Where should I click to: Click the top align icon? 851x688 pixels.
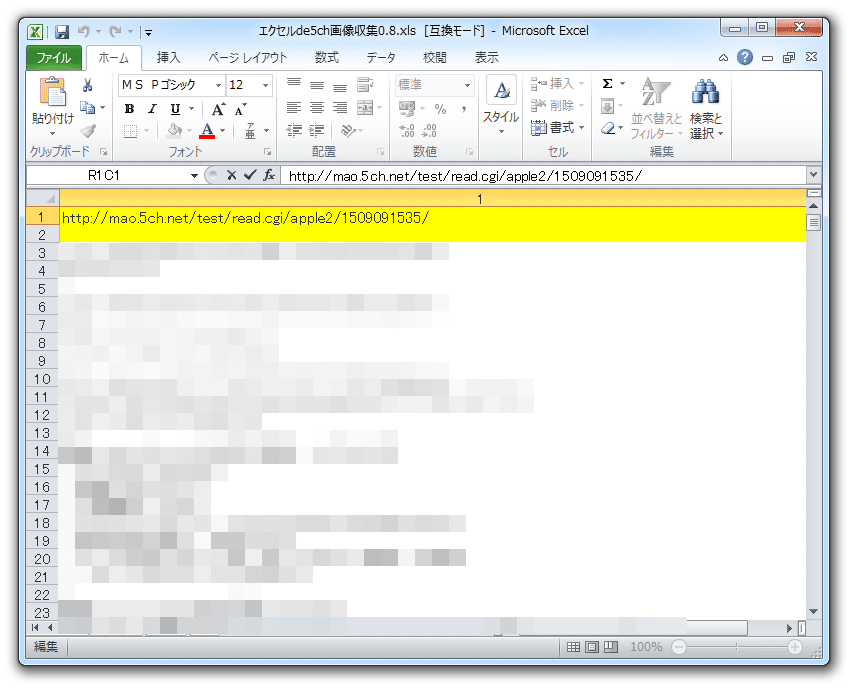(x=294, y=84)
